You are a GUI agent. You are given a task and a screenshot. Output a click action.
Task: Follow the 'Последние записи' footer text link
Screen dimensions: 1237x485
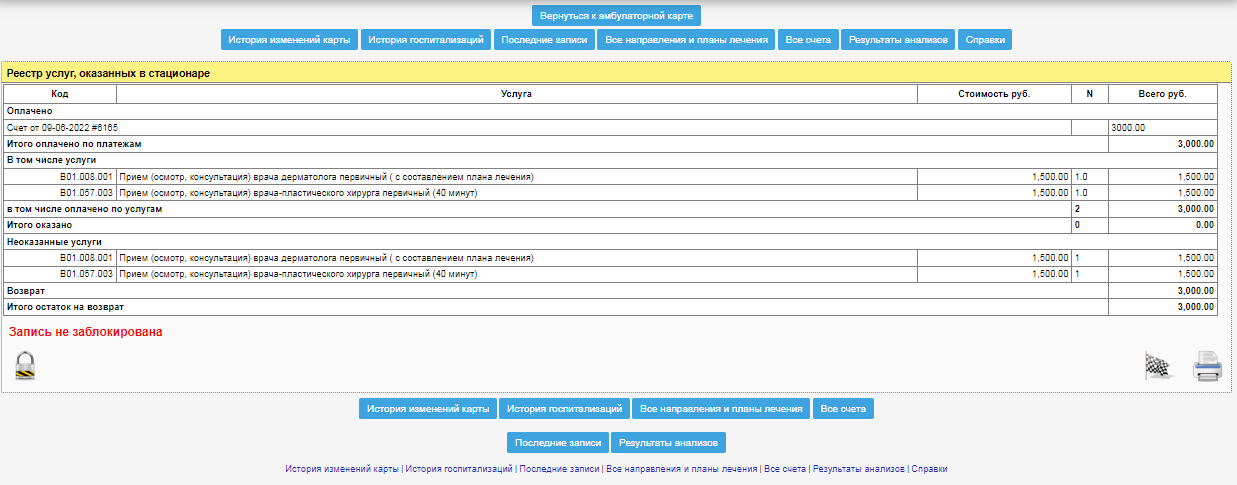pos(559,469)
